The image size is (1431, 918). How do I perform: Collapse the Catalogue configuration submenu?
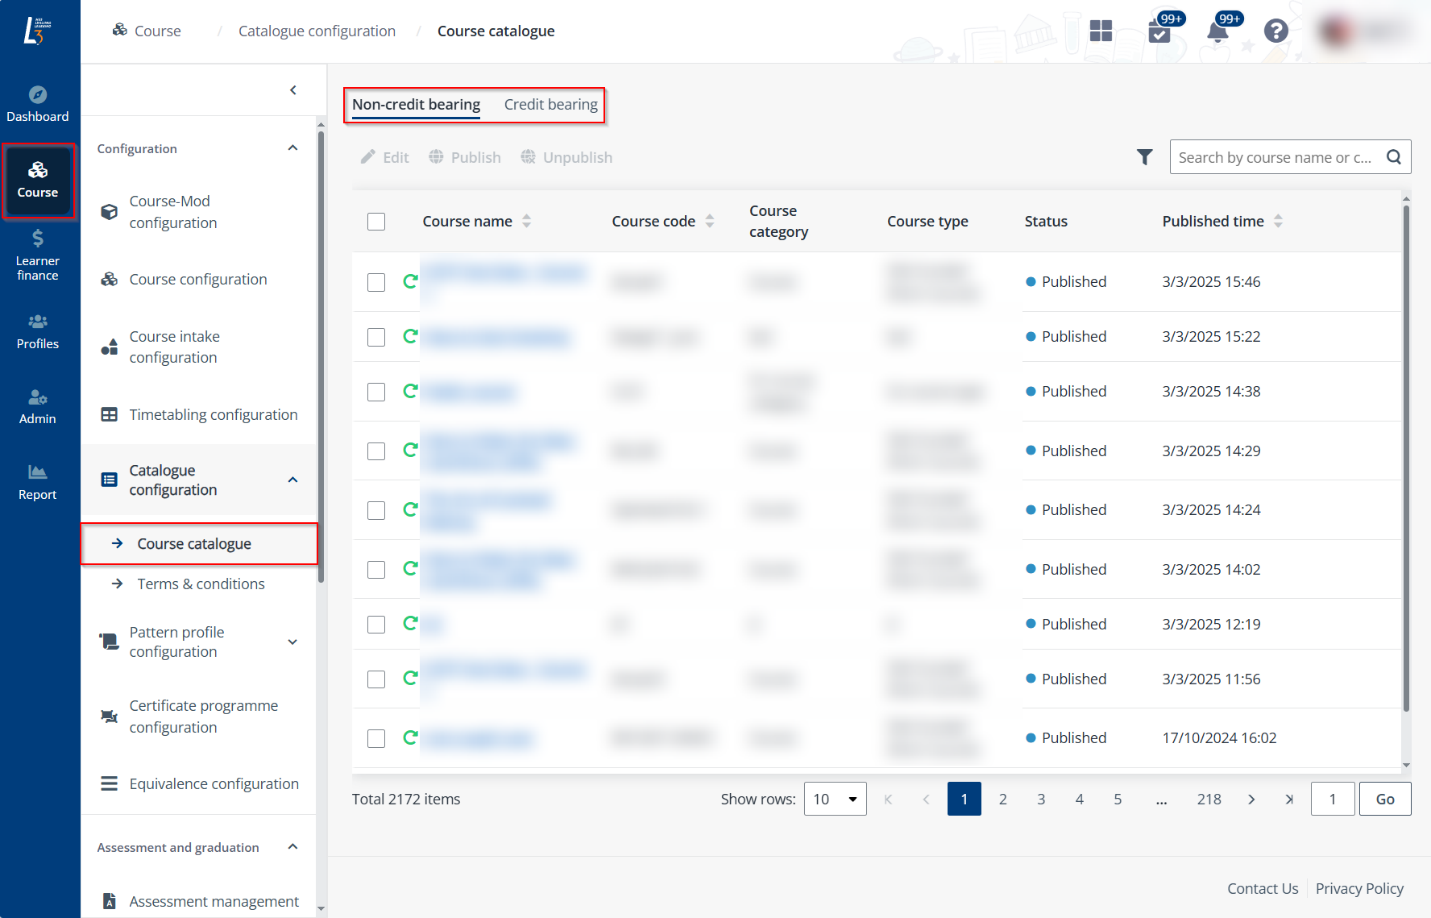click(293, 480)
